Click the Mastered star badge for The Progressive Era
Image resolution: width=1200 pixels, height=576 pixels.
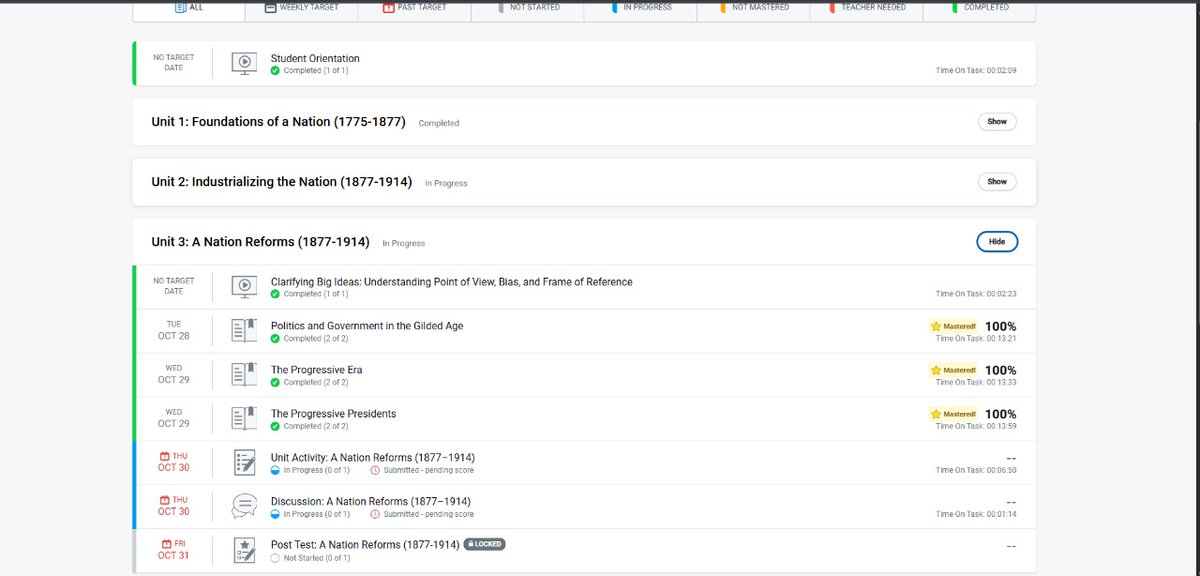pyautogui.click(x=953, y=370)
